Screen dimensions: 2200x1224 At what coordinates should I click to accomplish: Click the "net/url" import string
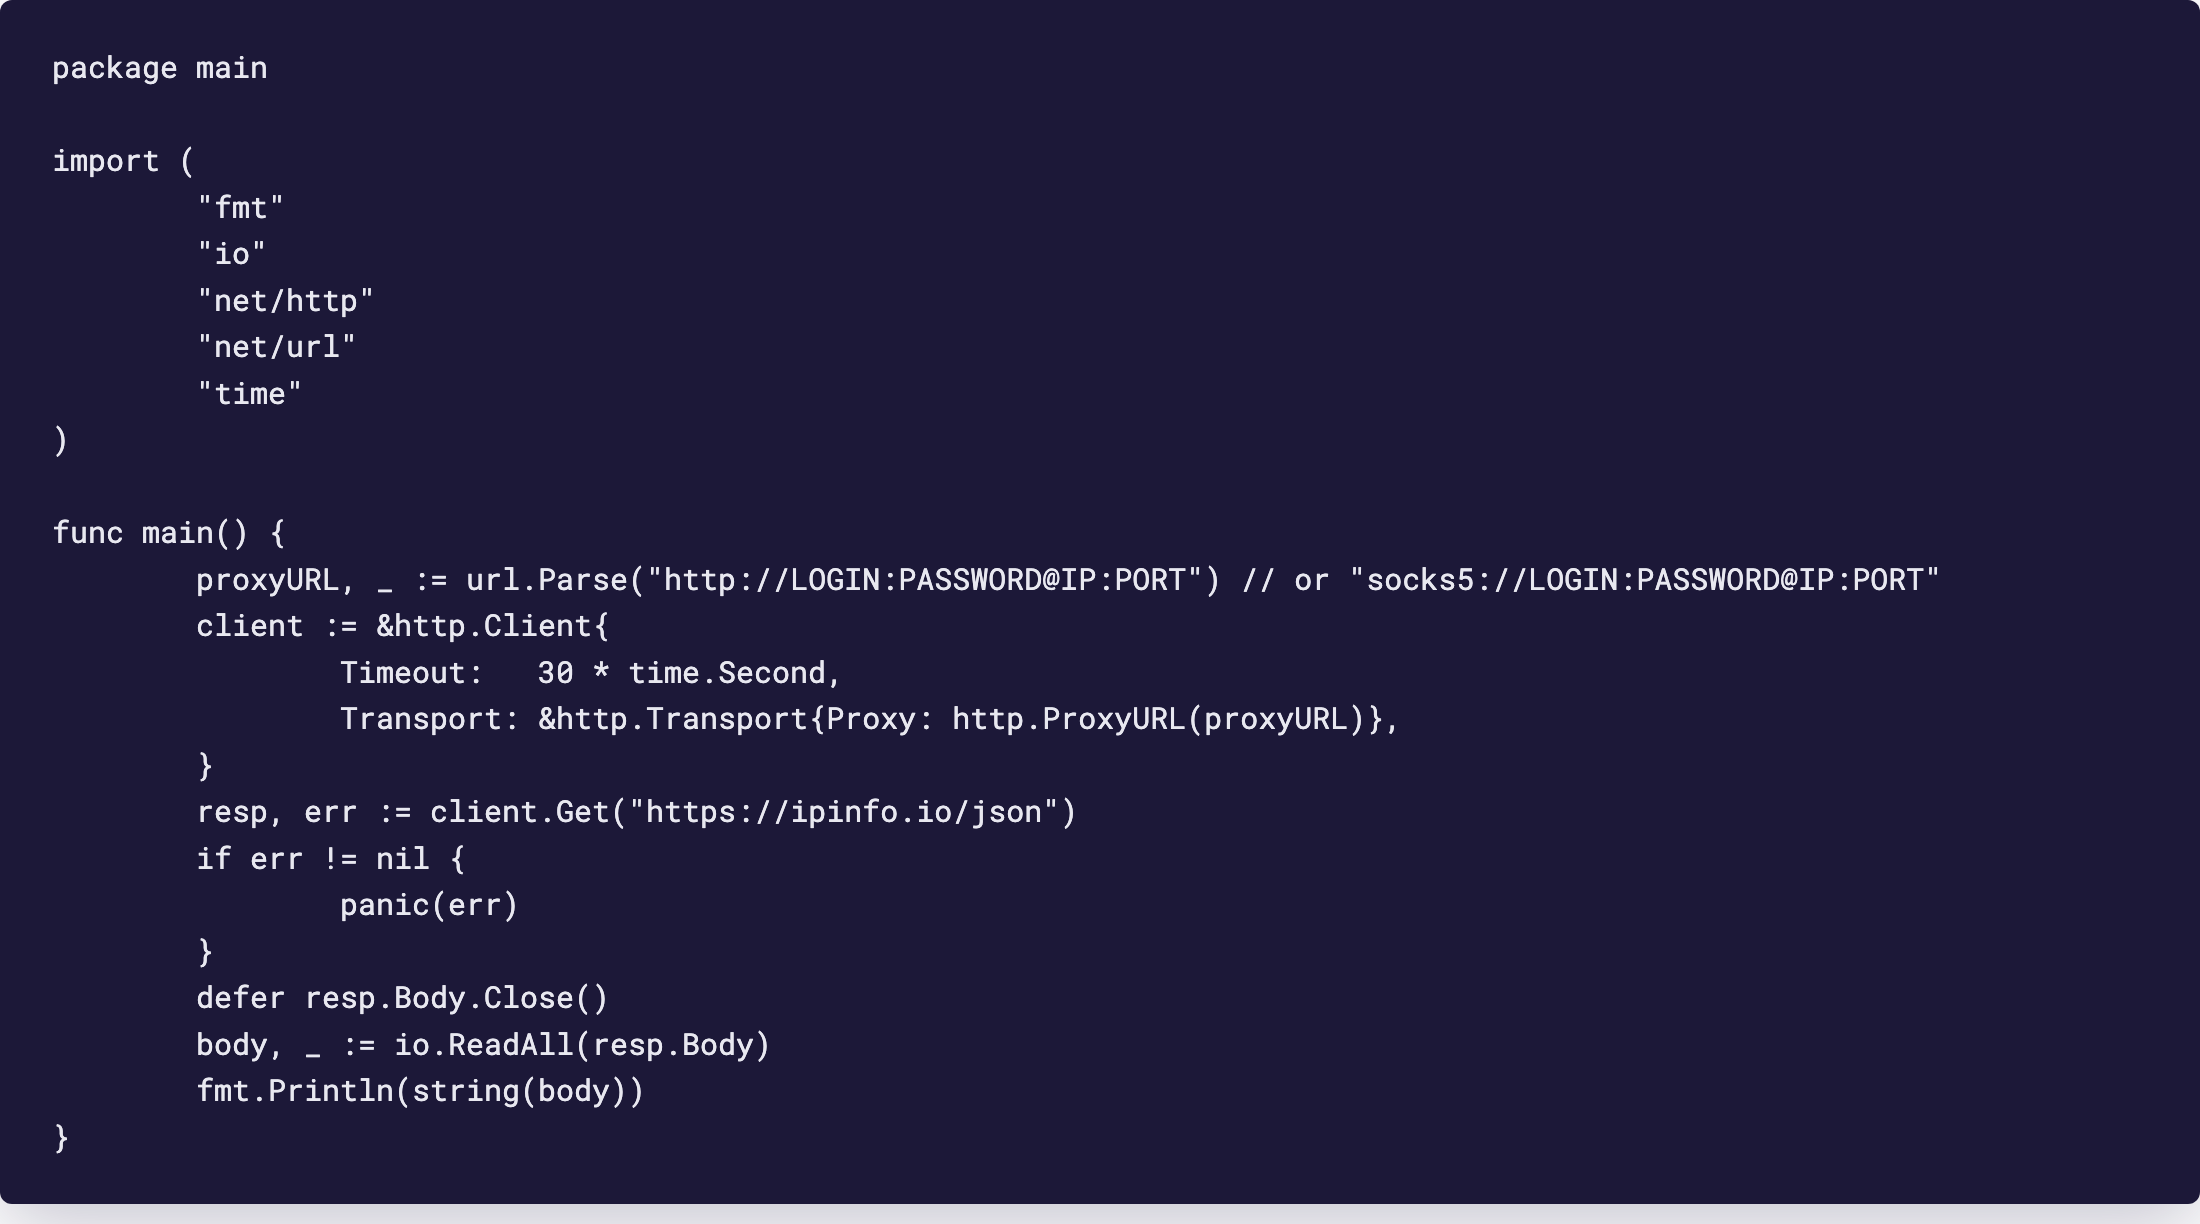point(277,347)
